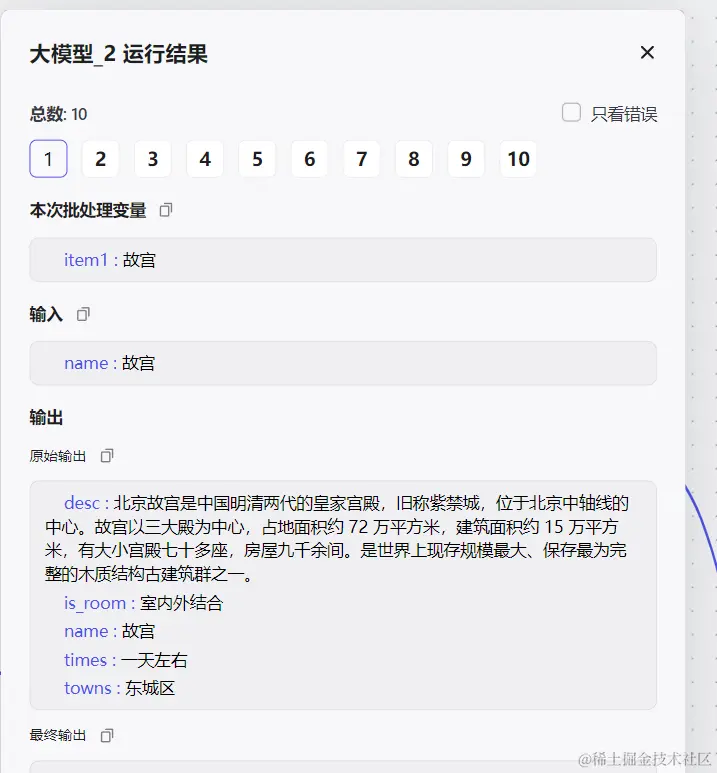Switch to result page 3
This screenshot has width=717, height=773.
click(153, 159)
